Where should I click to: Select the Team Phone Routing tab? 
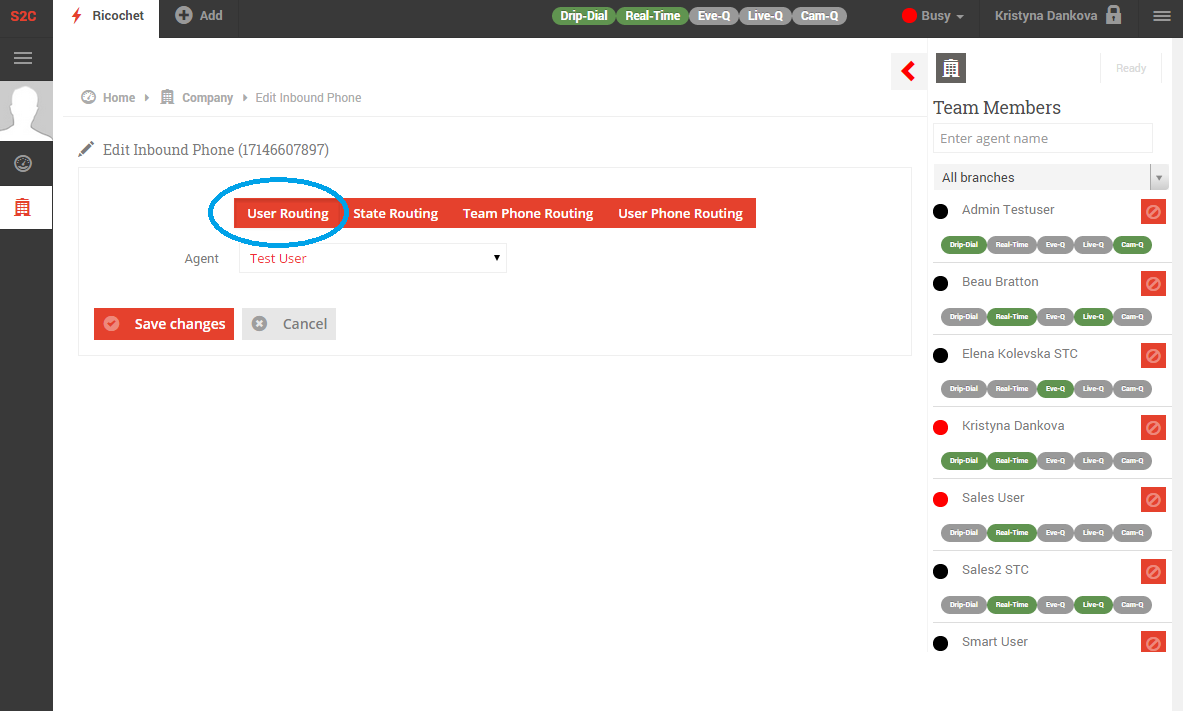point(528,213)
